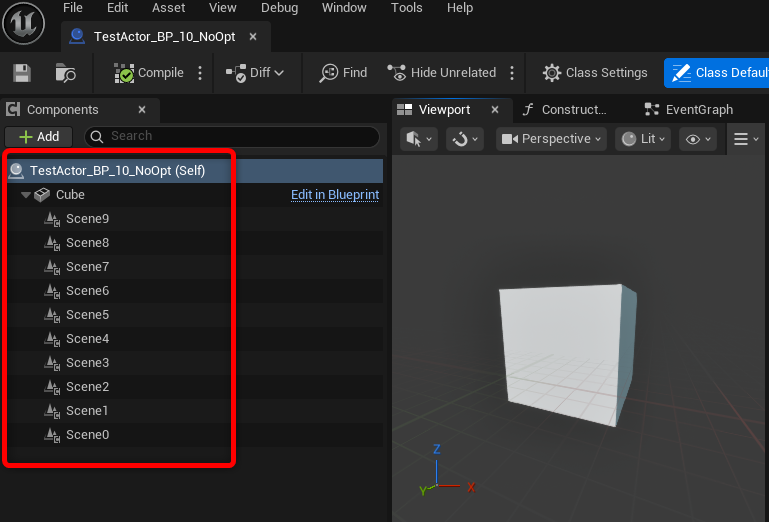Click the Unreal Engine logo icon
The image size is (769, 522).
coord(24,23)
